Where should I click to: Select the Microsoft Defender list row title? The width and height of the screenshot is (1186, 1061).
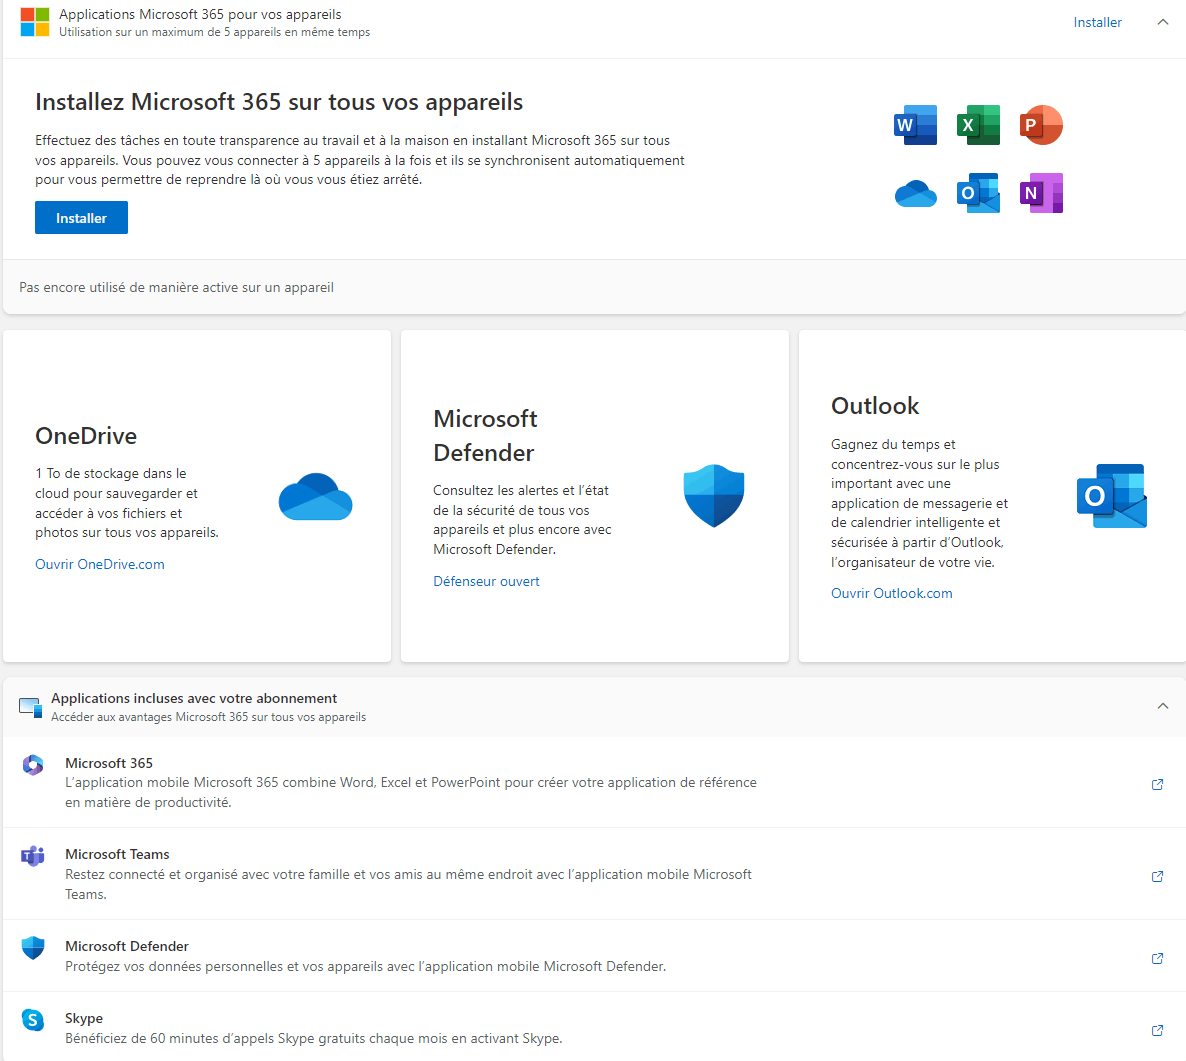click(x=127, y=946)
